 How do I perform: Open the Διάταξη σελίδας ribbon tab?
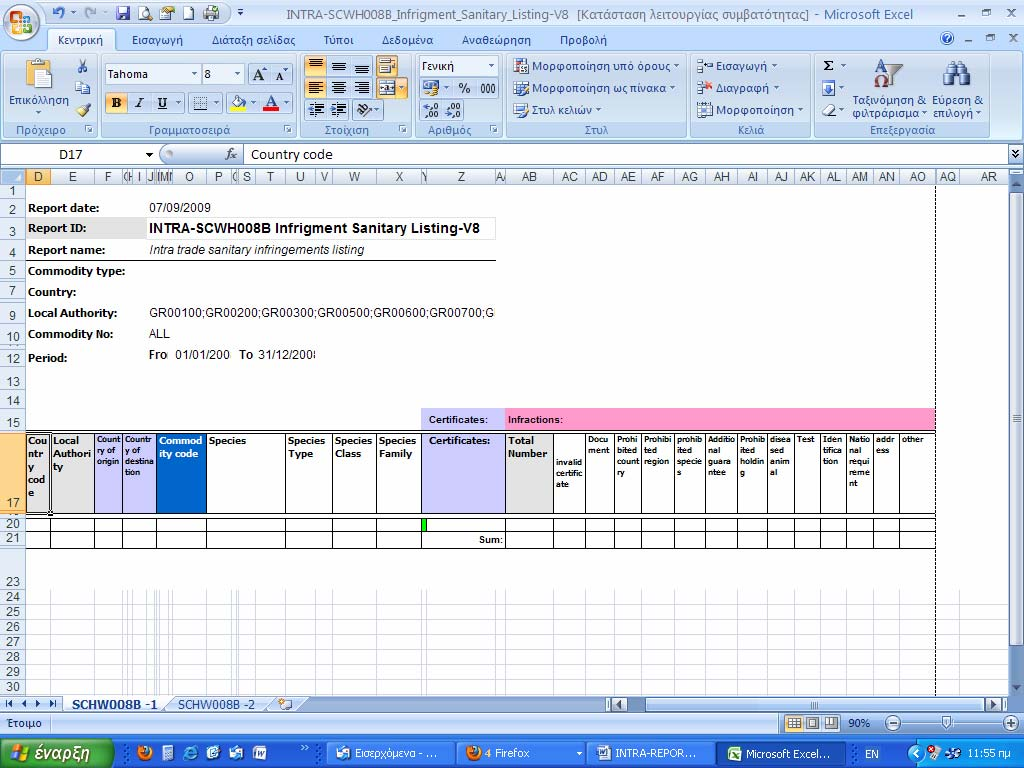tap(253, 40)
